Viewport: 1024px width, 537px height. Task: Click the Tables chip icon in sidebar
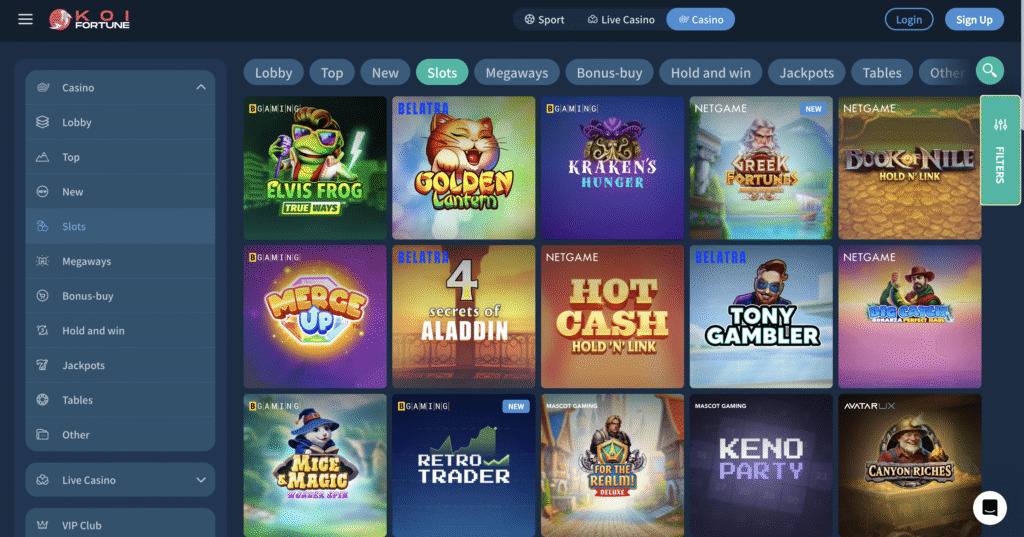coord(42,400)
